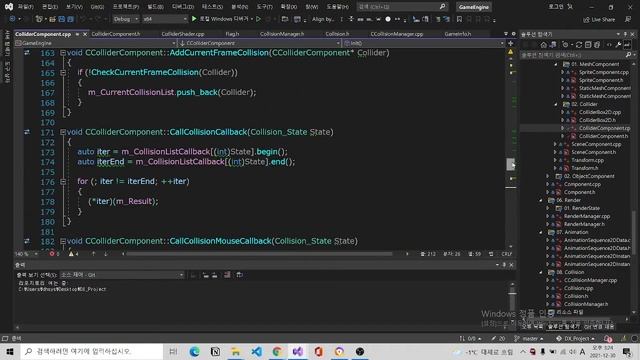Click the master branch button in status bar
Screen dimensions: 640x360
tap(529, 338)
